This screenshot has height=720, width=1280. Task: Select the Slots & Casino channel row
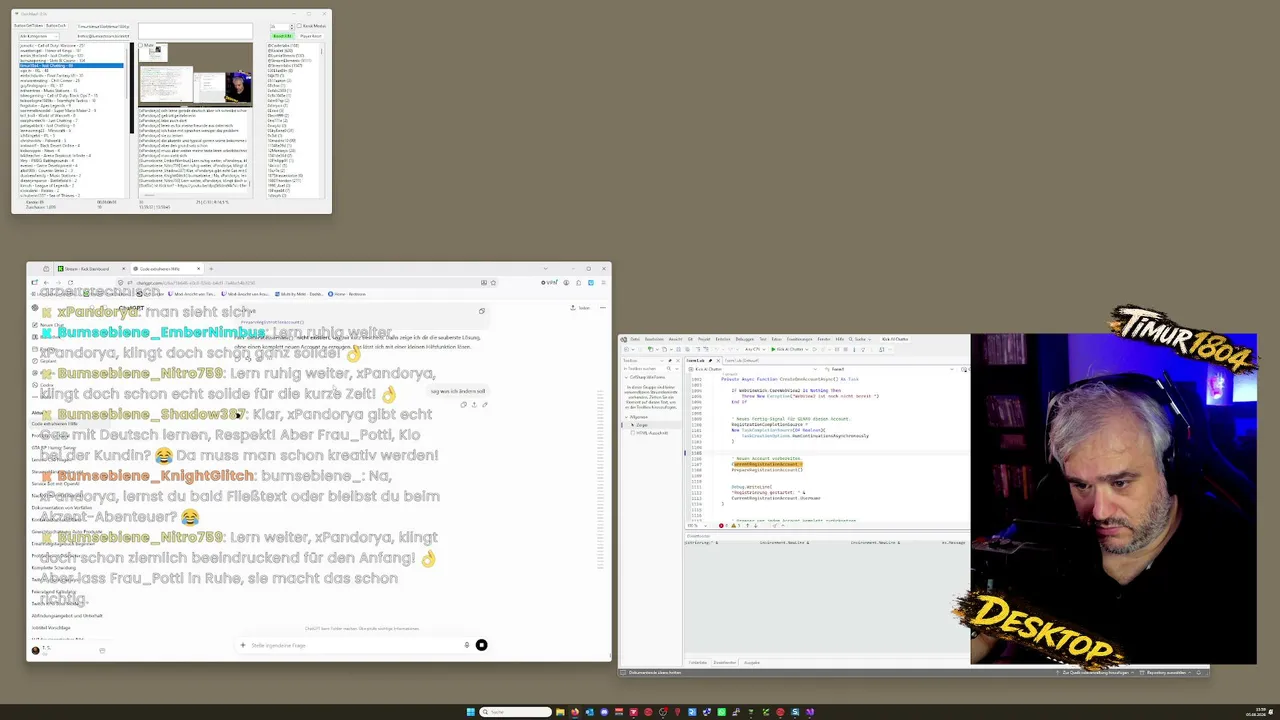(71, 61)
